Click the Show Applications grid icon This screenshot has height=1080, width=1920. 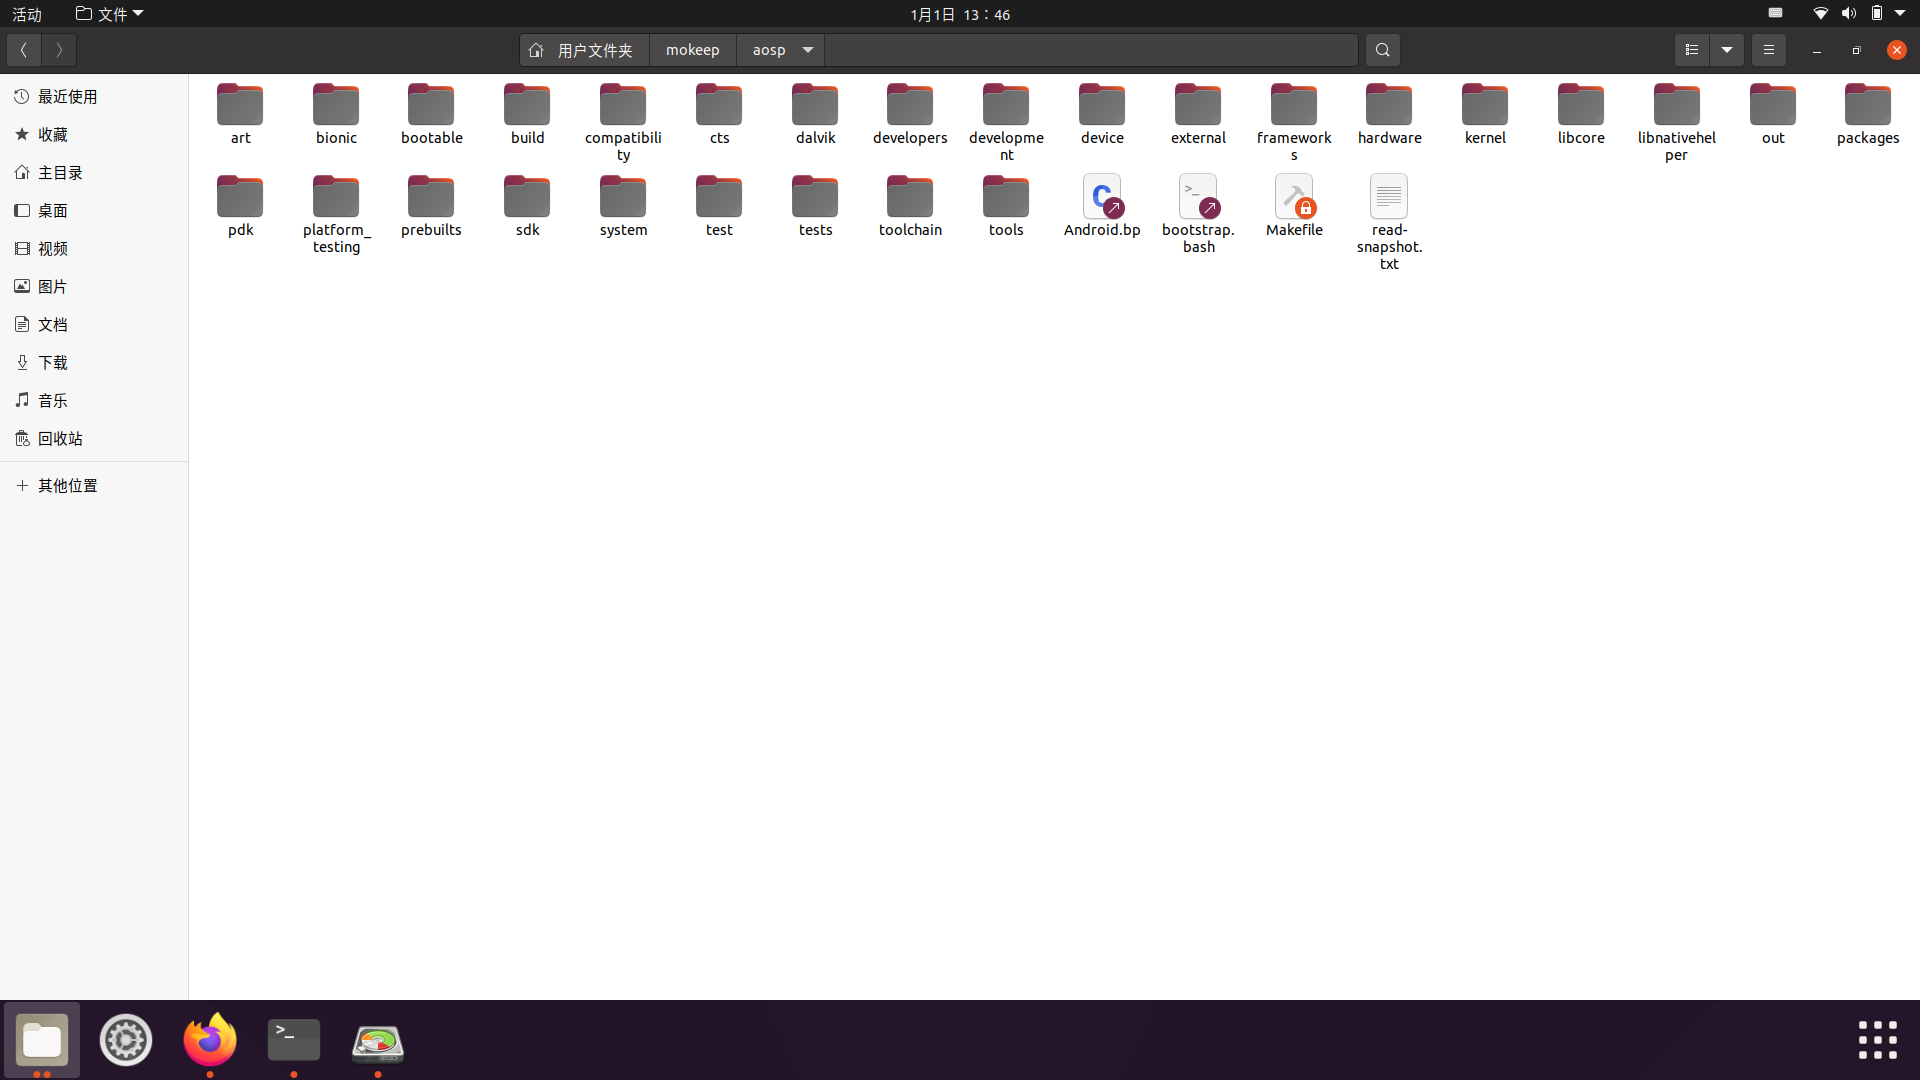1878,1039
